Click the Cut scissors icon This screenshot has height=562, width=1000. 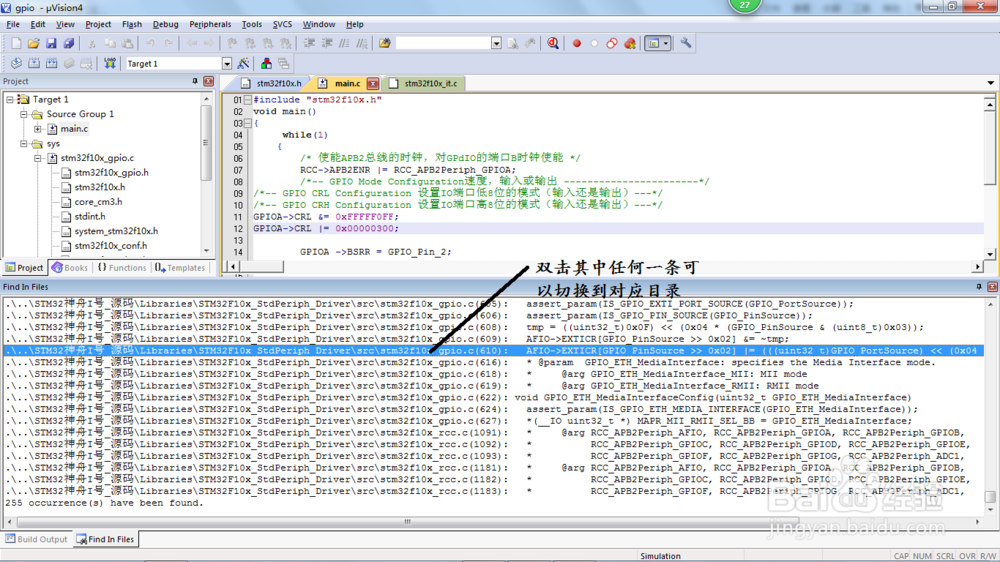92,43
